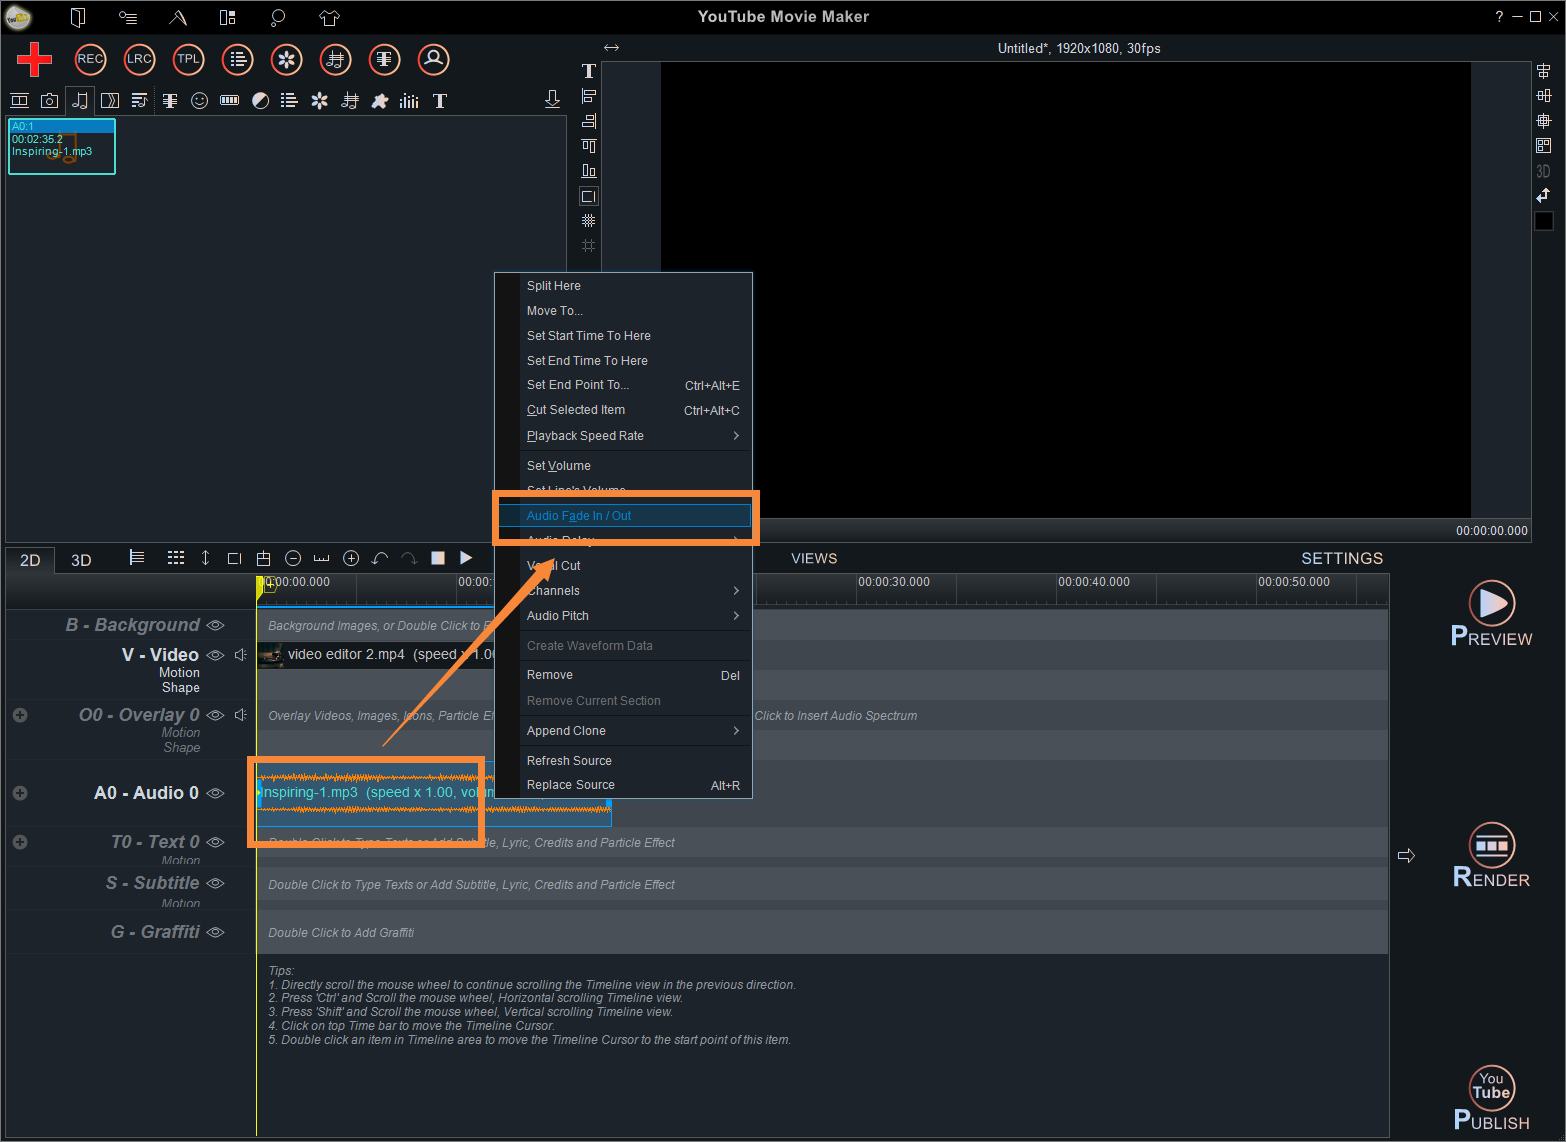Open the VIEWS panel
The image size is (1566, 1142).
click(x=814, y=558)
